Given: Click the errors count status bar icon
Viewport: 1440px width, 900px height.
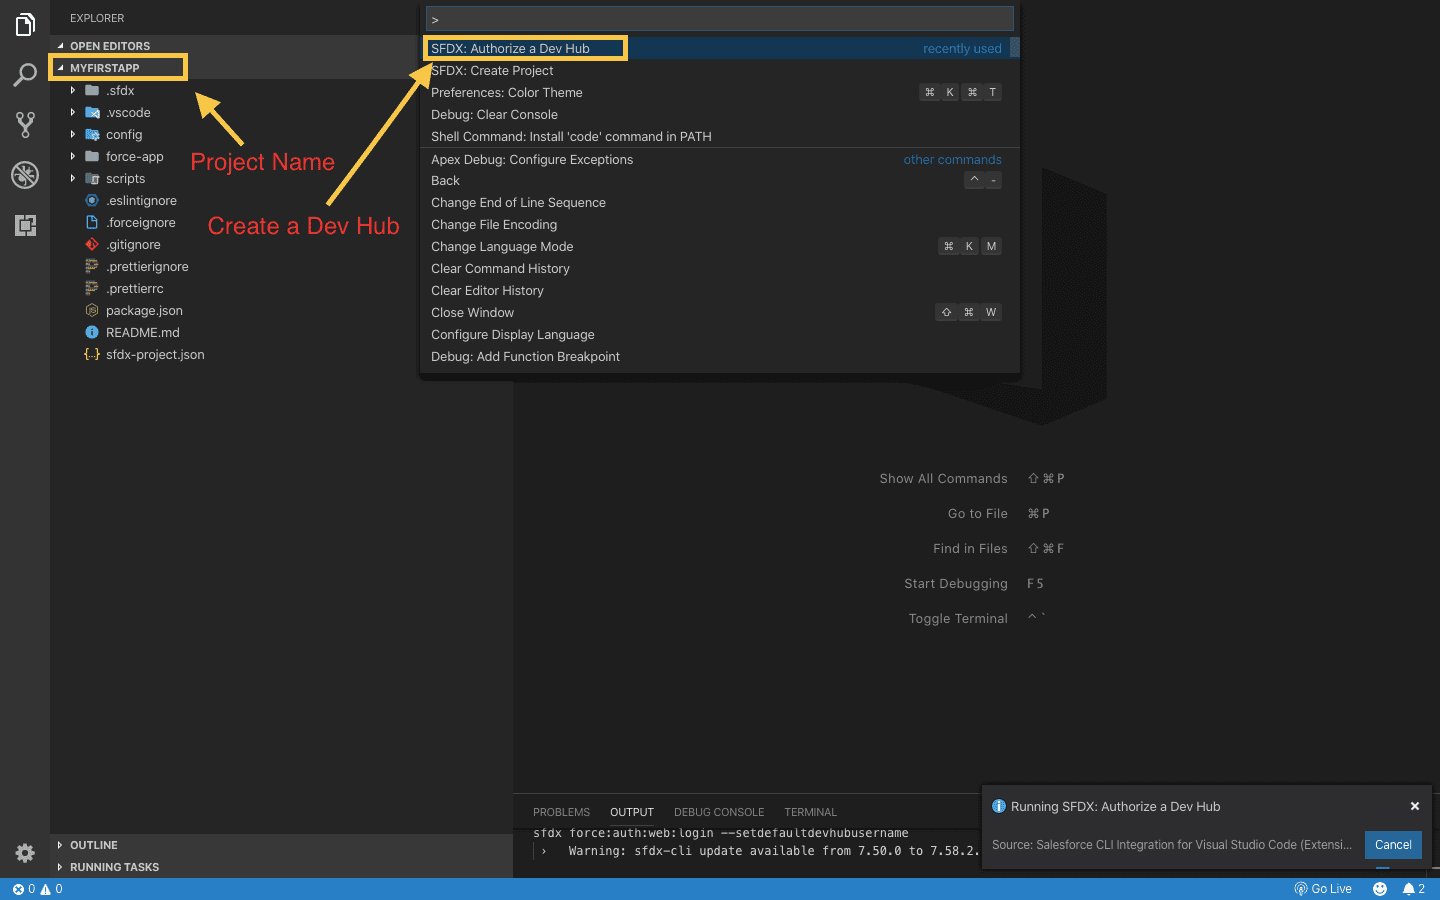Looking at the screenshot, I should pyautogui.click(x=23, y=889).
